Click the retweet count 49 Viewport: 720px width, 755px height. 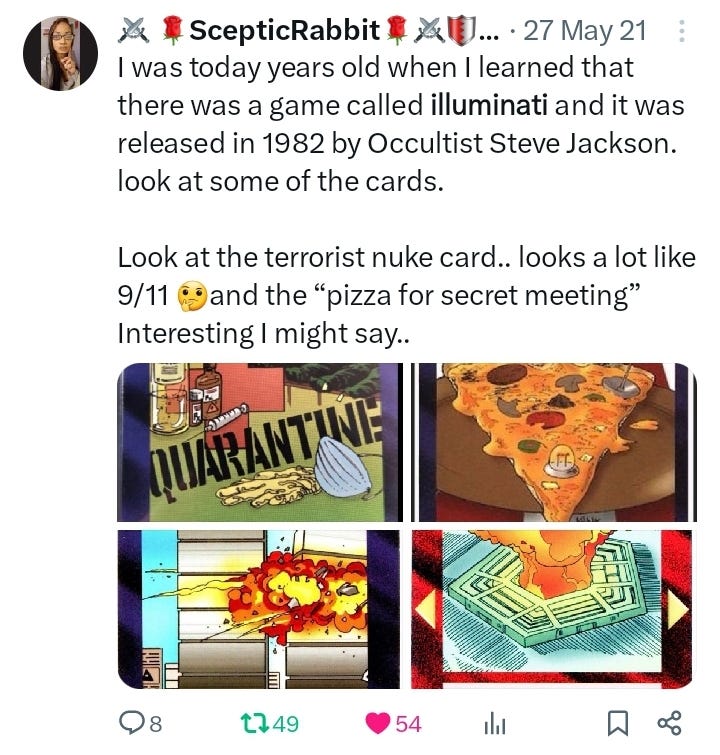click(x=286, y=724)
